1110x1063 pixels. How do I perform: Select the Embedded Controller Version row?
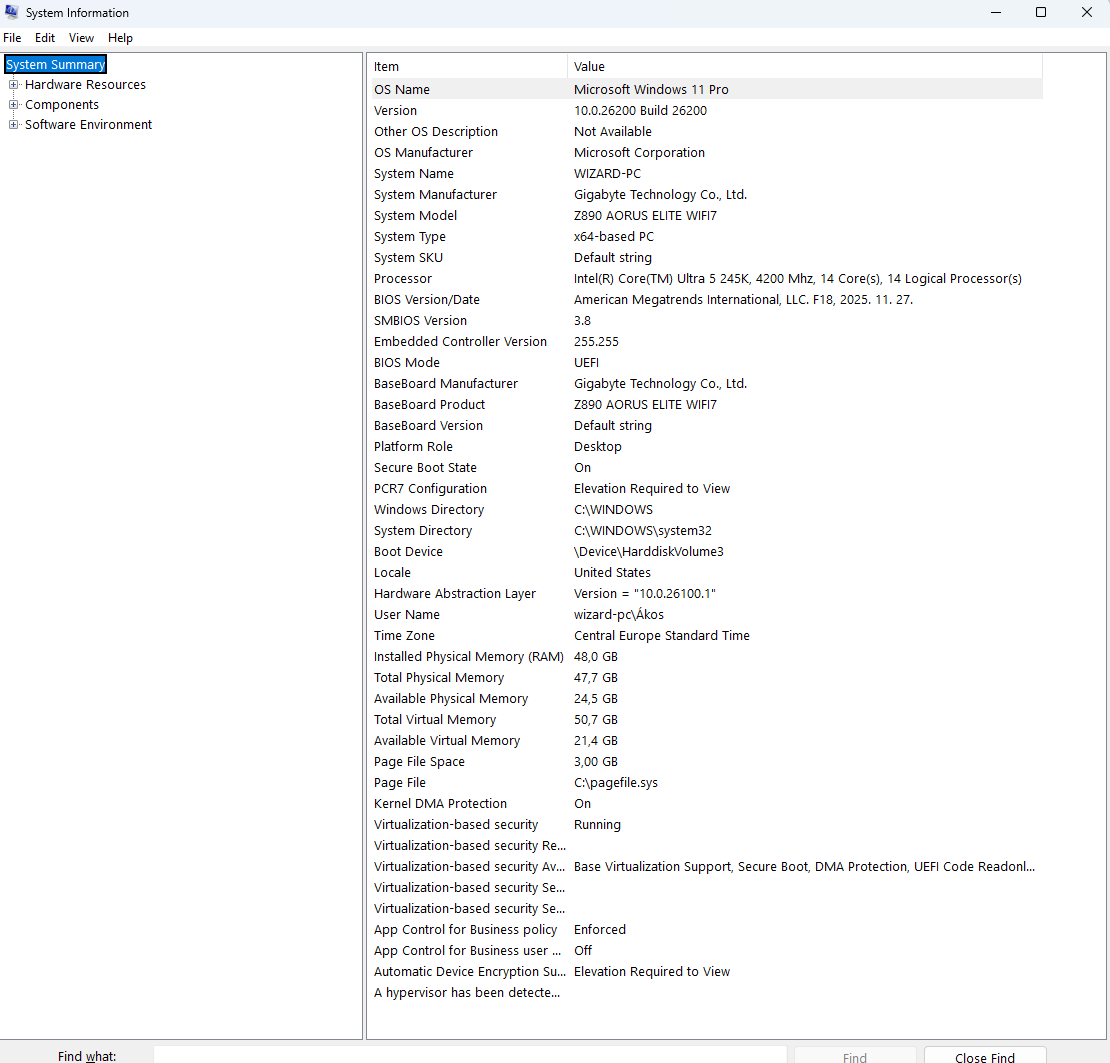706,341
